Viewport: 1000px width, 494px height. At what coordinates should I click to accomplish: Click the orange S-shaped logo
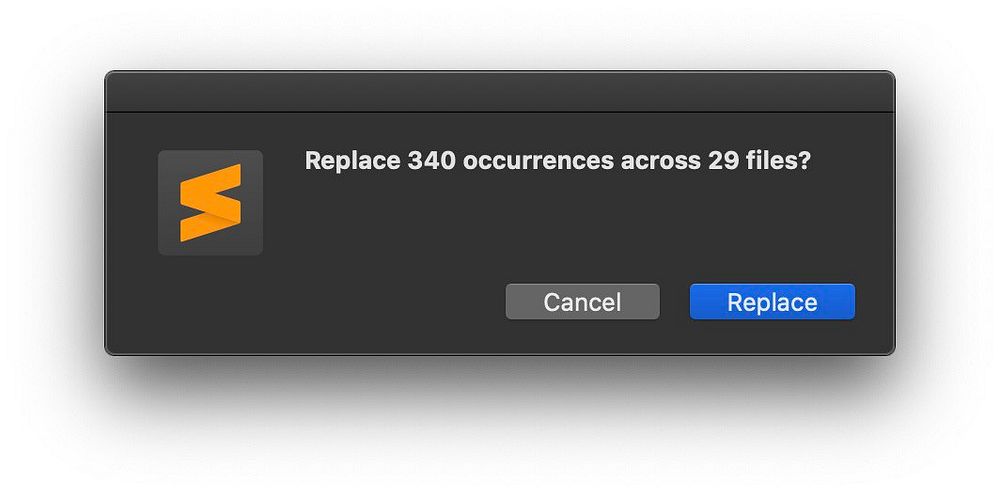(x=210, y=203)
